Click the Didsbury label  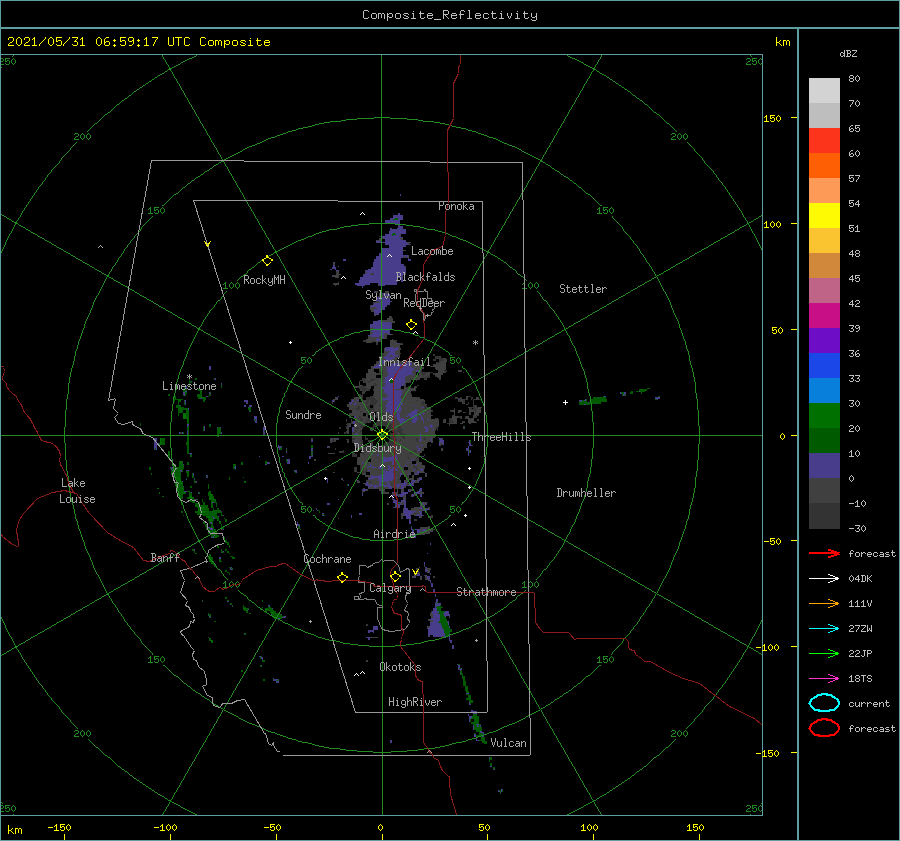tap(378, 448)
